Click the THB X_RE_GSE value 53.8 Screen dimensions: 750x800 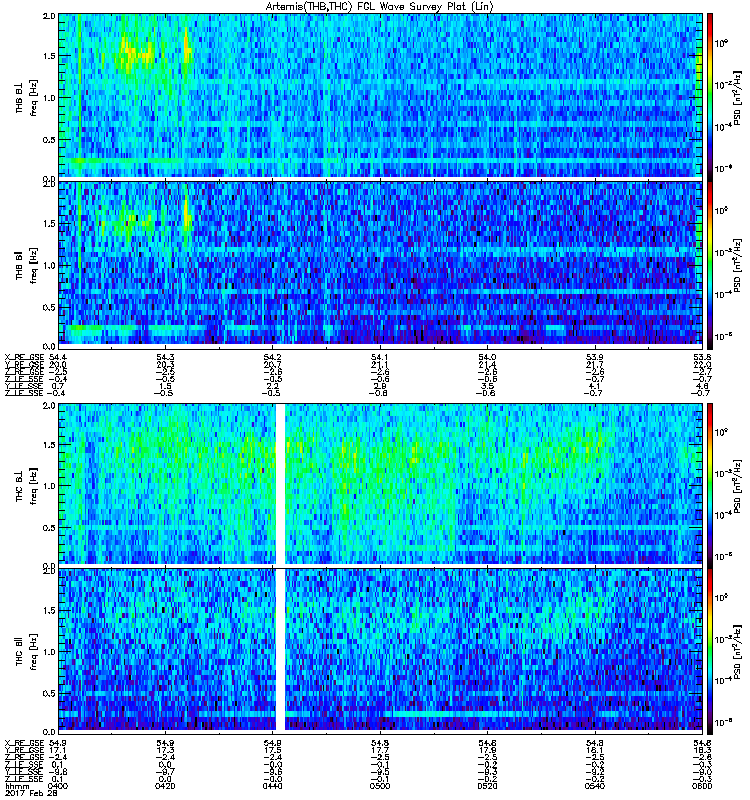coord(702,357)
